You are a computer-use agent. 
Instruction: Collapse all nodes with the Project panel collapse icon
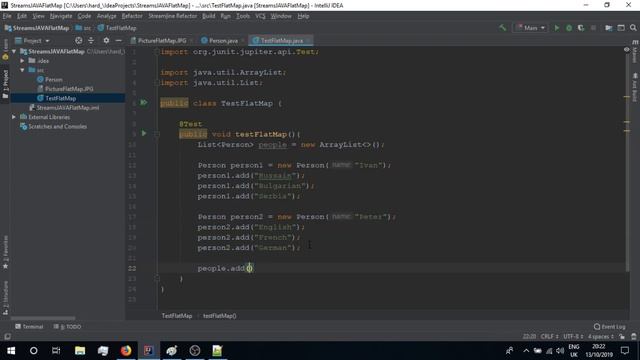tap(91, 40)
